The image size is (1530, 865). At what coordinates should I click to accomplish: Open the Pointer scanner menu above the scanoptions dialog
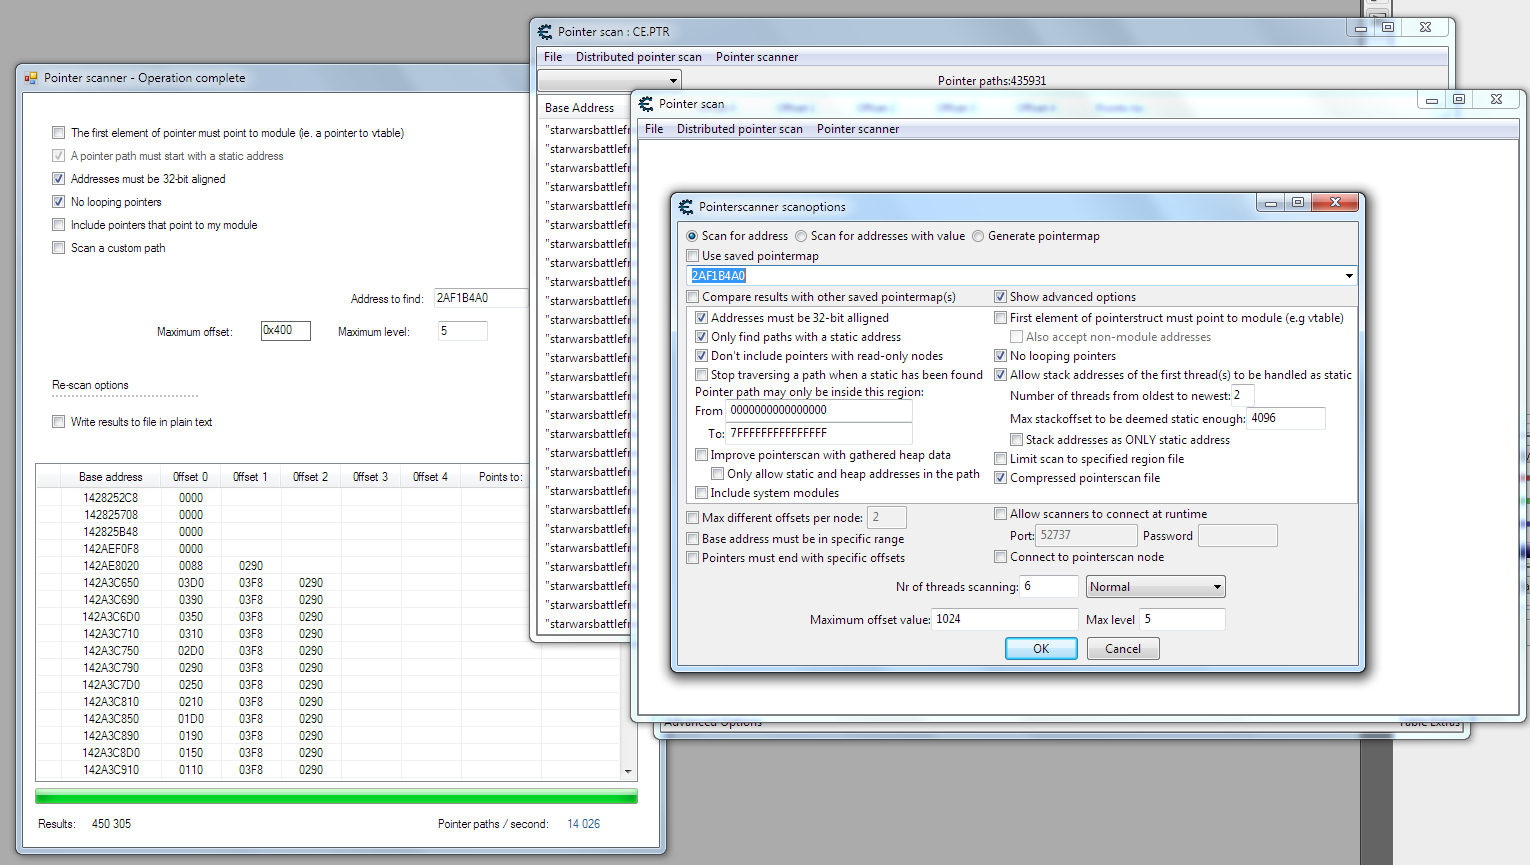click(857, 129)
